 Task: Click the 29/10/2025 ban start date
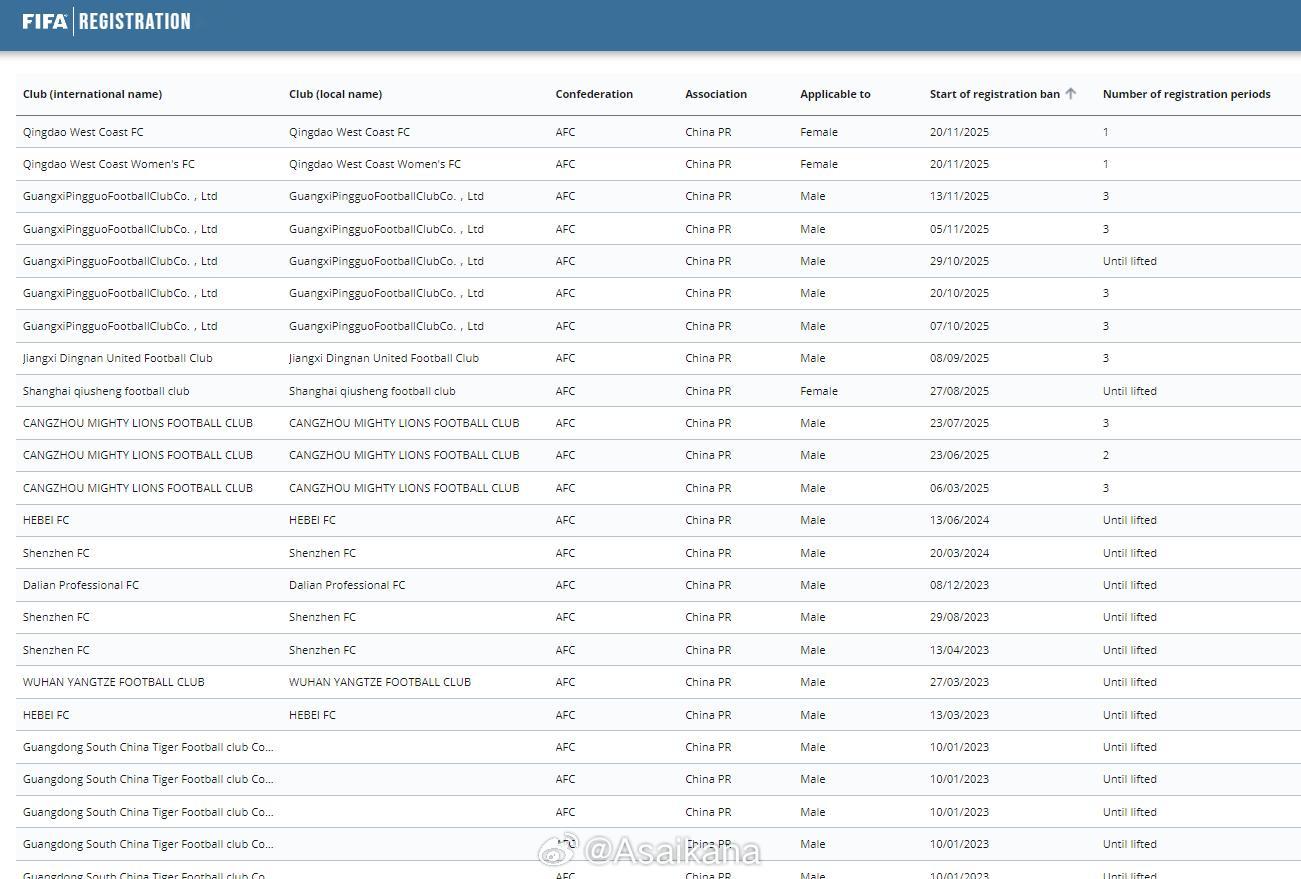coord(959,261)
